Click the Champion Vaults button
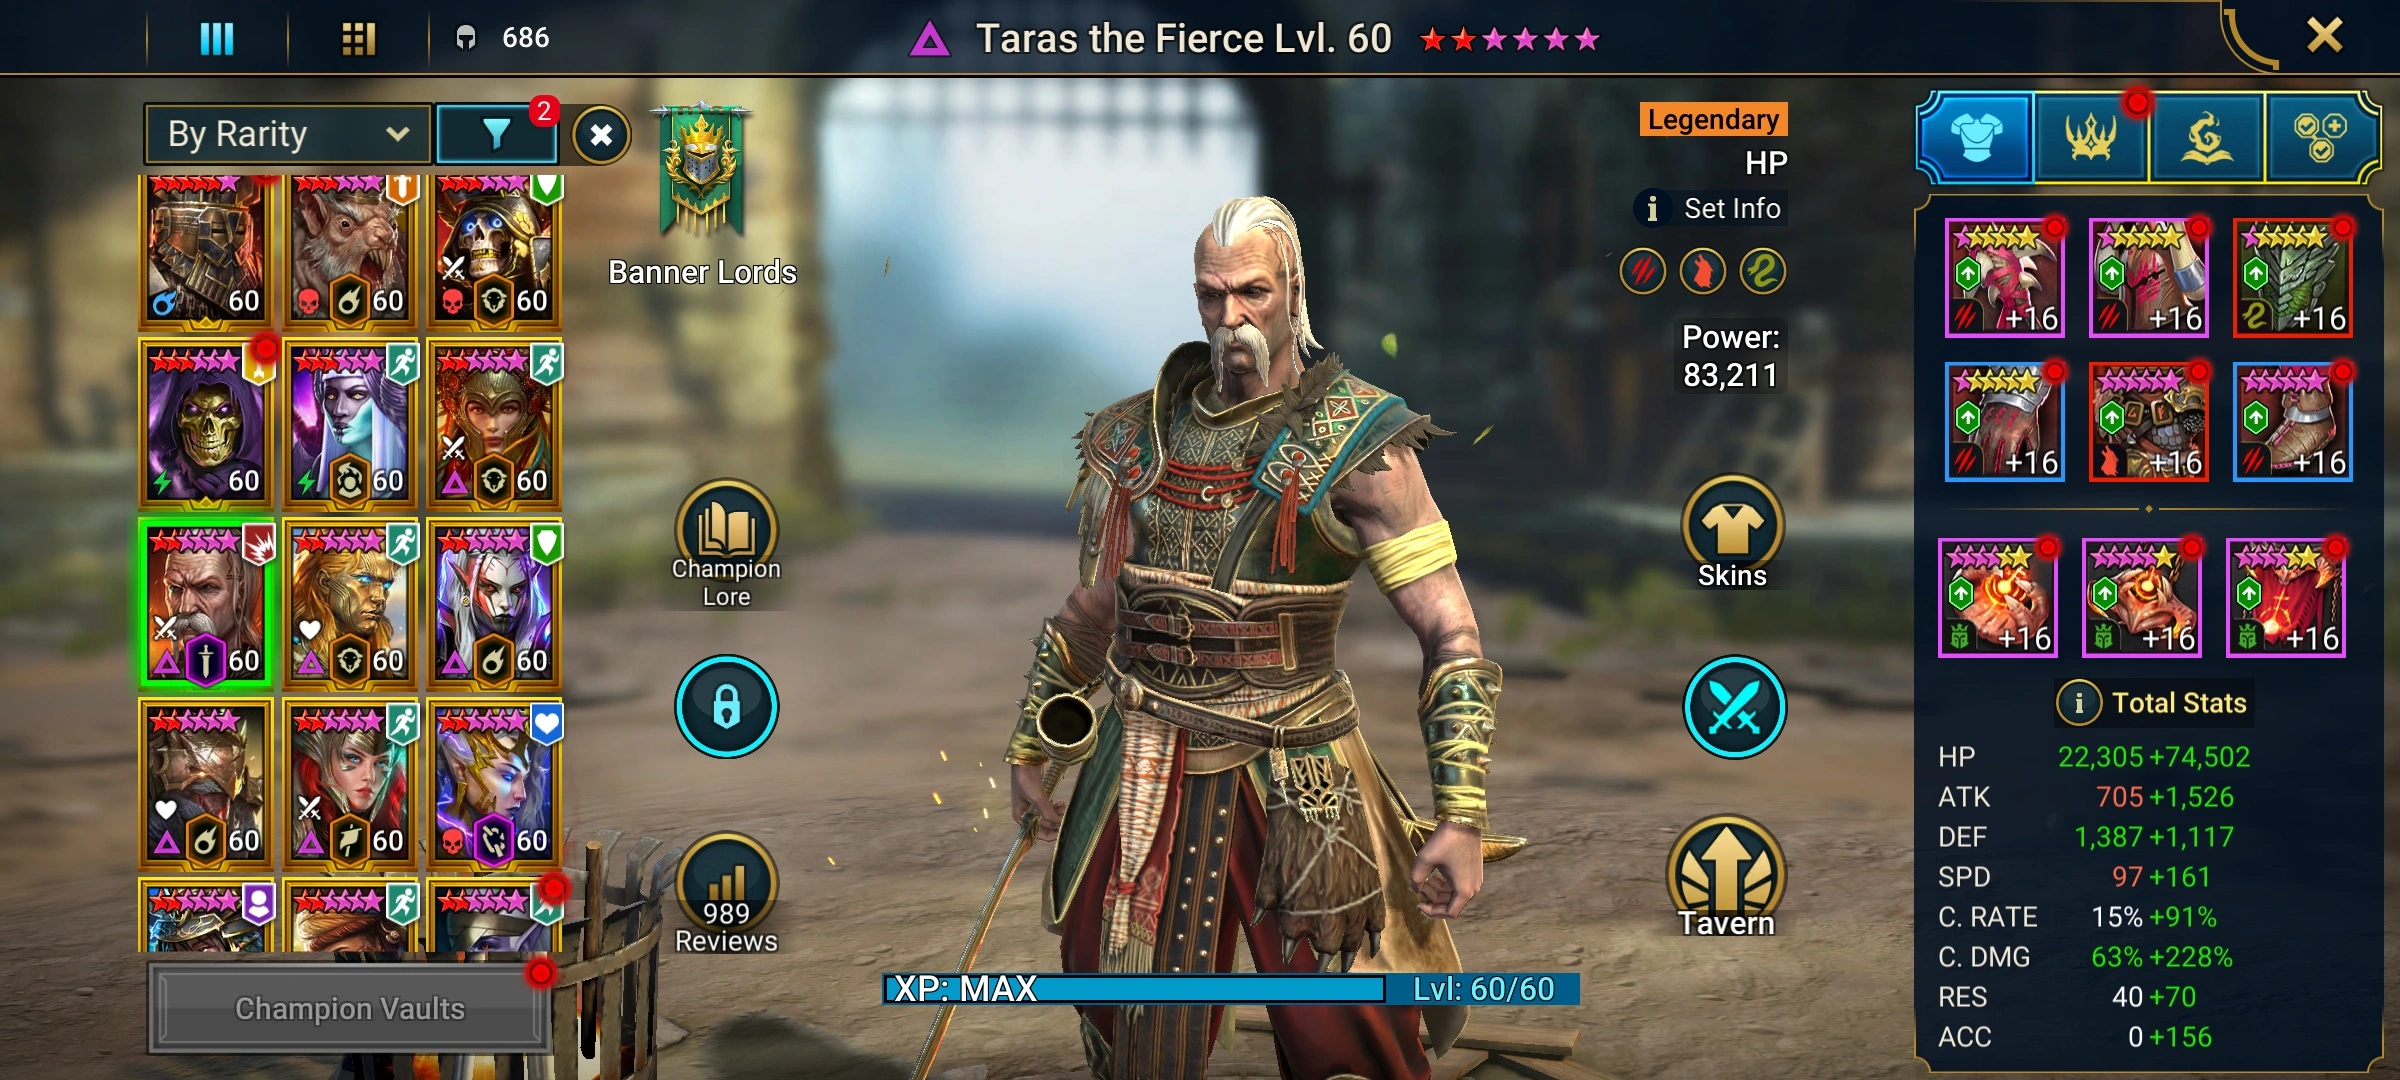The height and width of the screenshot is (1080, 2400). (x=349, y=1008)
